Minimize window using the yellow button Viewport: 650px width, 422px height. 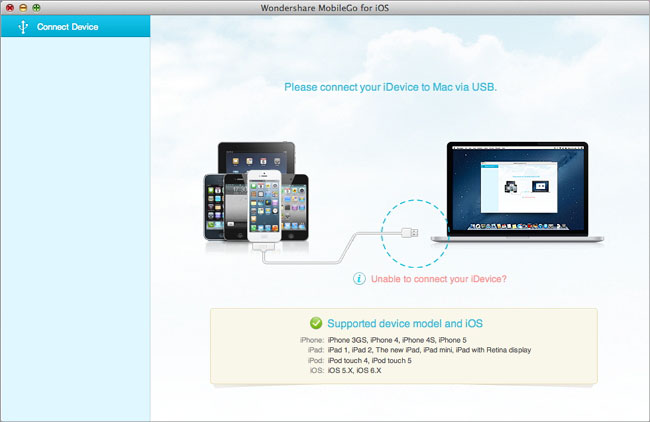(x=23, y=7)
